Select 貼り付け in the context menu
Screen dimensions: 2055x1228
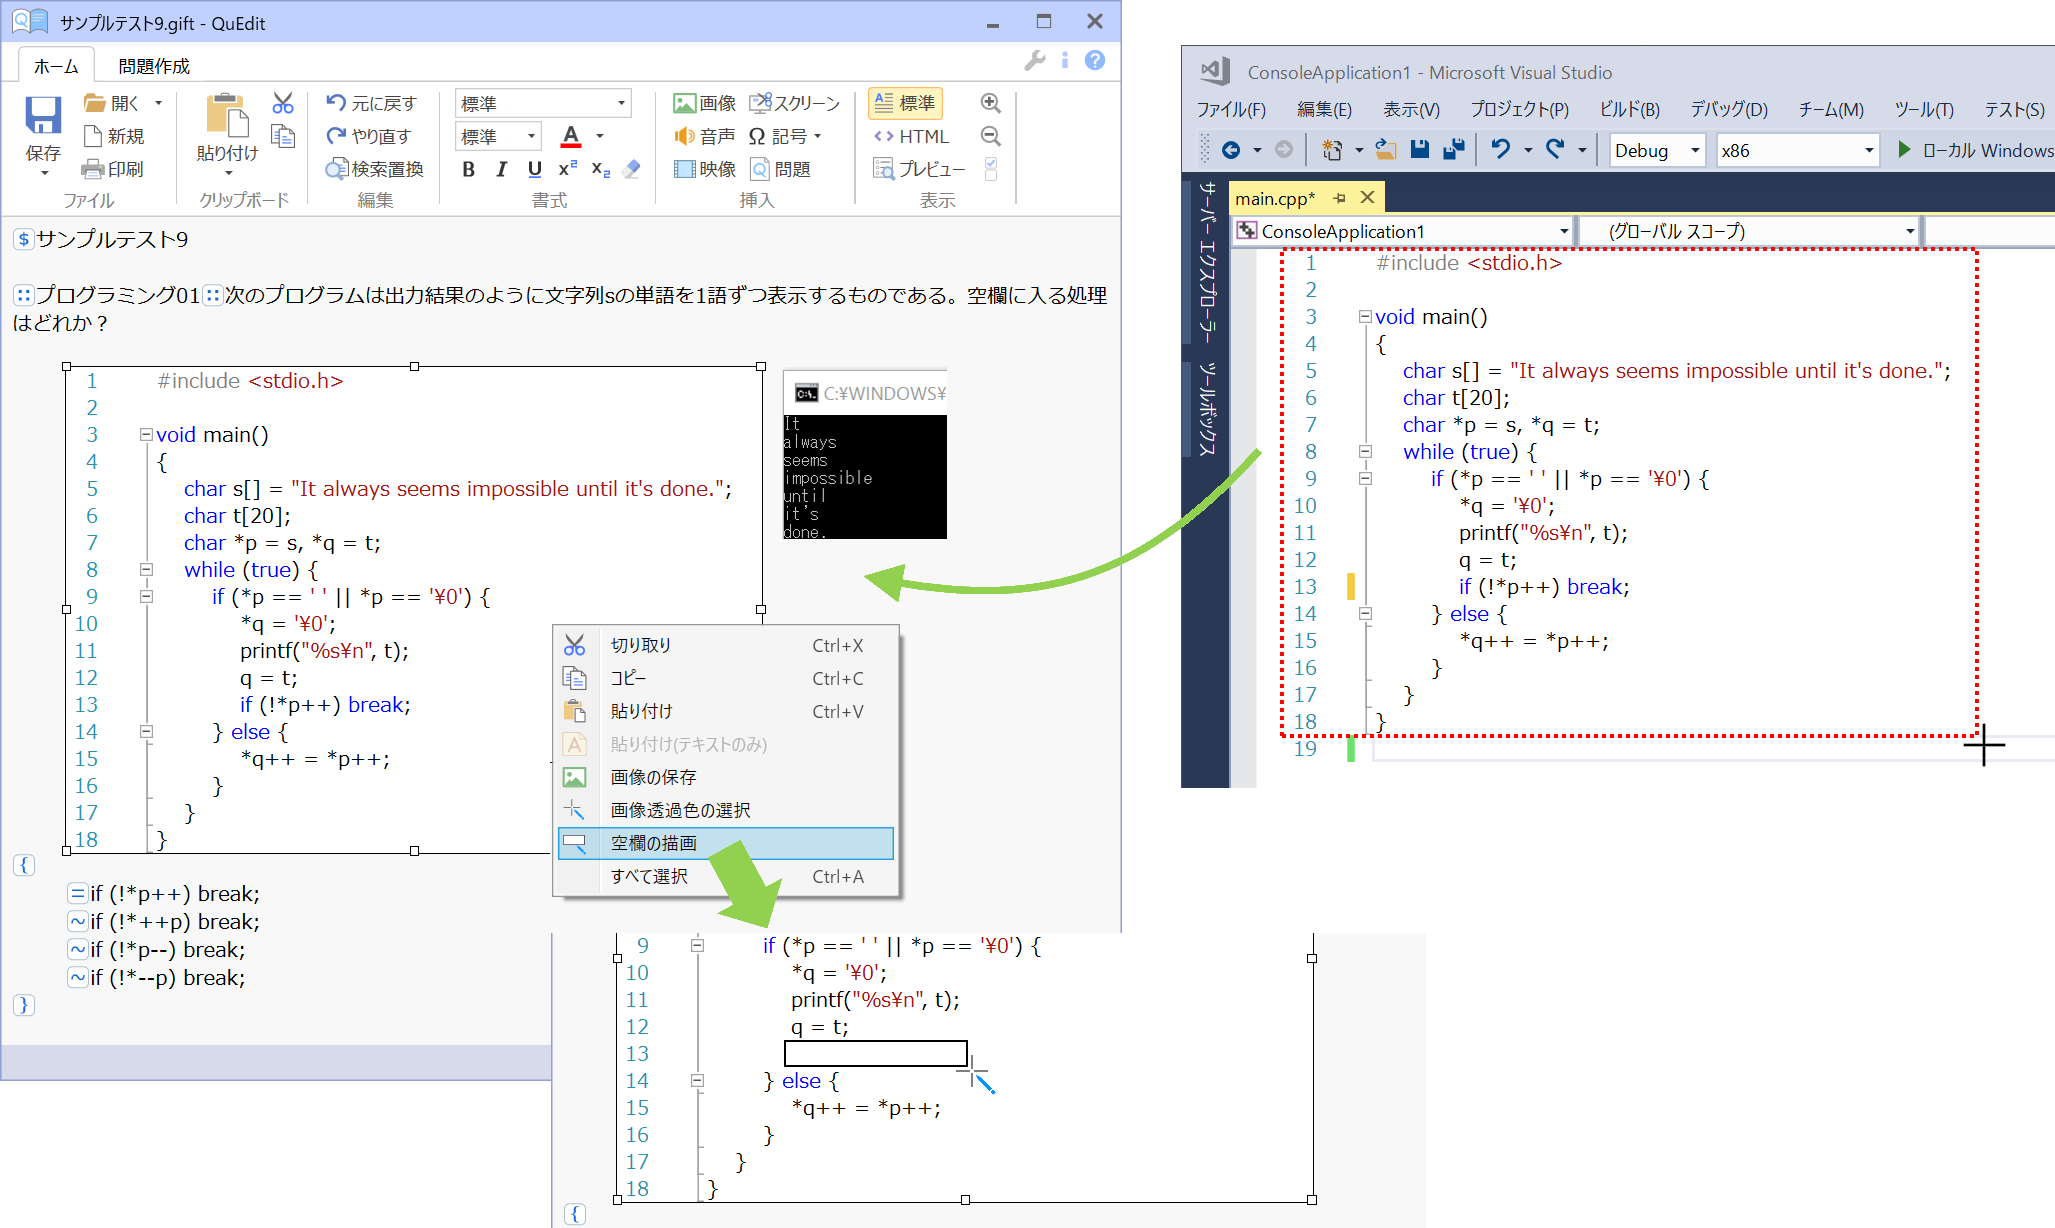pos(726,711)
